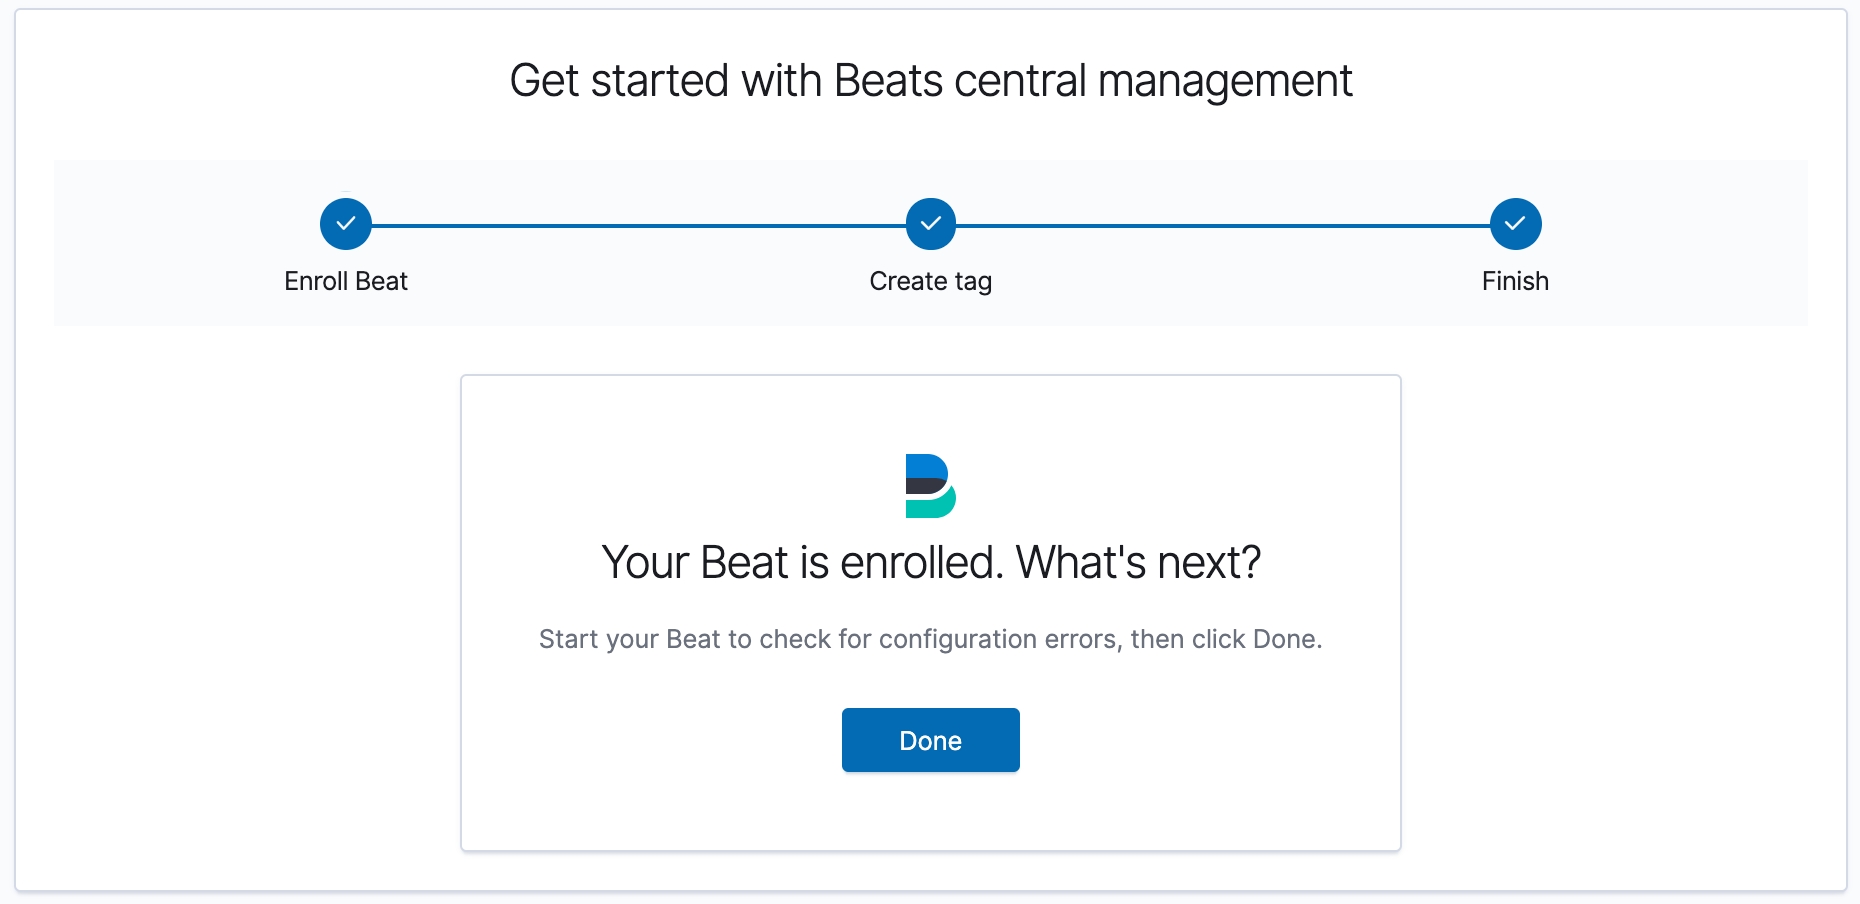Click the dark middle stripe of Beats logo

pyautogui.click(x=923, y=486)
